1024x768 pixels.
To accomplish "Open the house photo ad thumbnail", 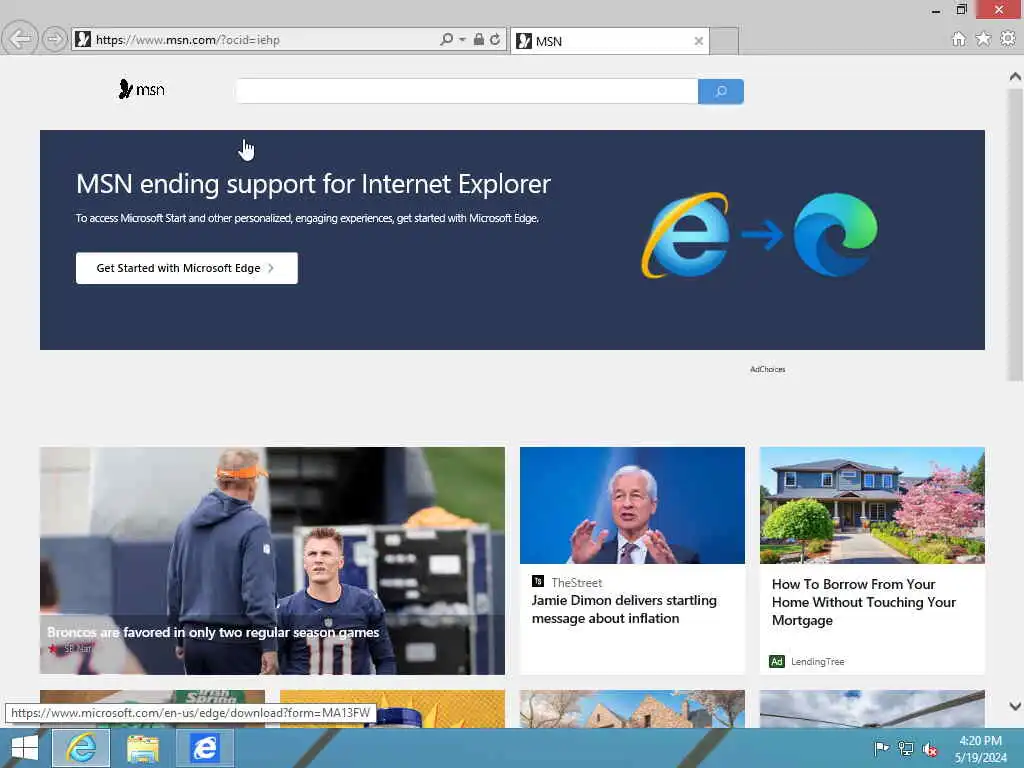I will tap(872, 505).
